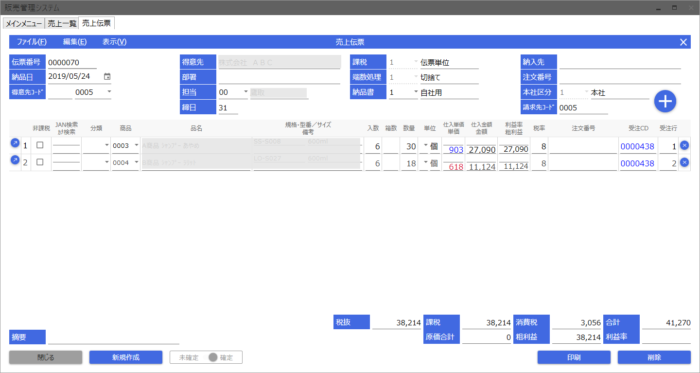The image size is (700, 373).
Task: Click the 注文番号 cell in row 2
Action: tap(583, 163)
